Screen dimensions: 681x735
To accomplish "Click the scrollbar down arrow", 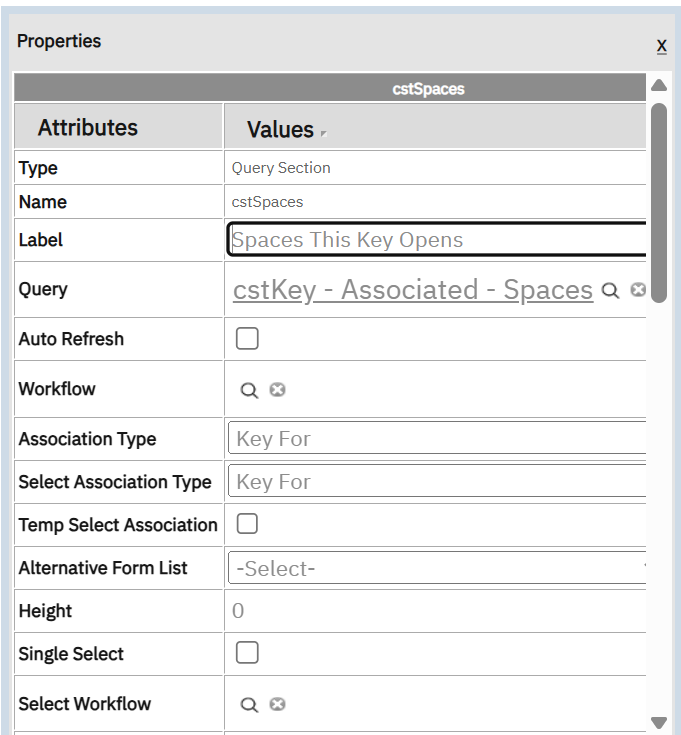I will pos(659,722).
